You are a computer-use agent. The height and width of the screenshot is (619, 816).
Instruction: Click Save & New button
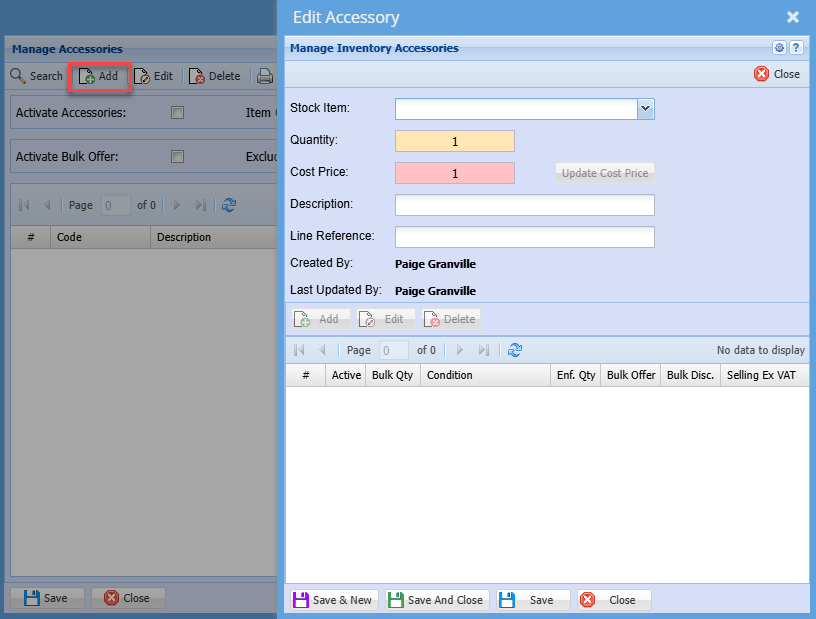tap(332, 600)
